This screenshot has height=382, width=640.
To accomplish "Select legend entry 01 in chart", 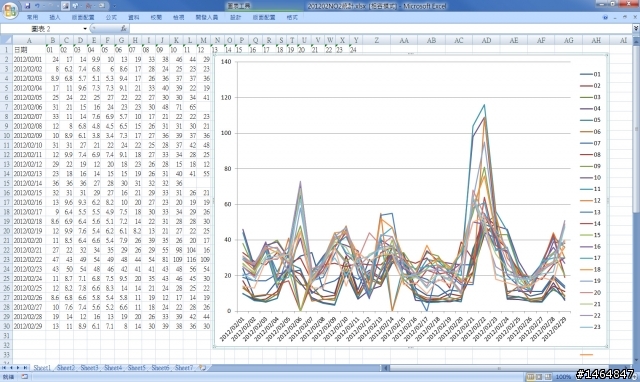I will [x=590, y=74].
